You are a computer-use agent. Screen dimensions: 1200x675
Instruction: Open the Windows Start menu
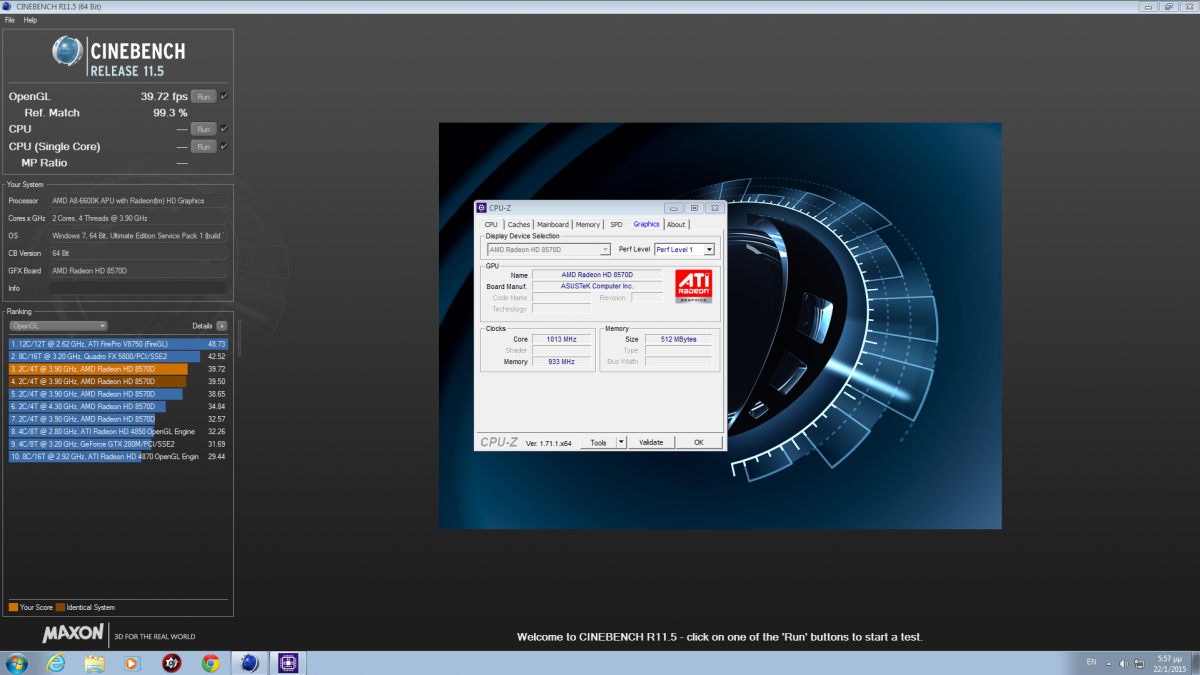tap(18, 663)
